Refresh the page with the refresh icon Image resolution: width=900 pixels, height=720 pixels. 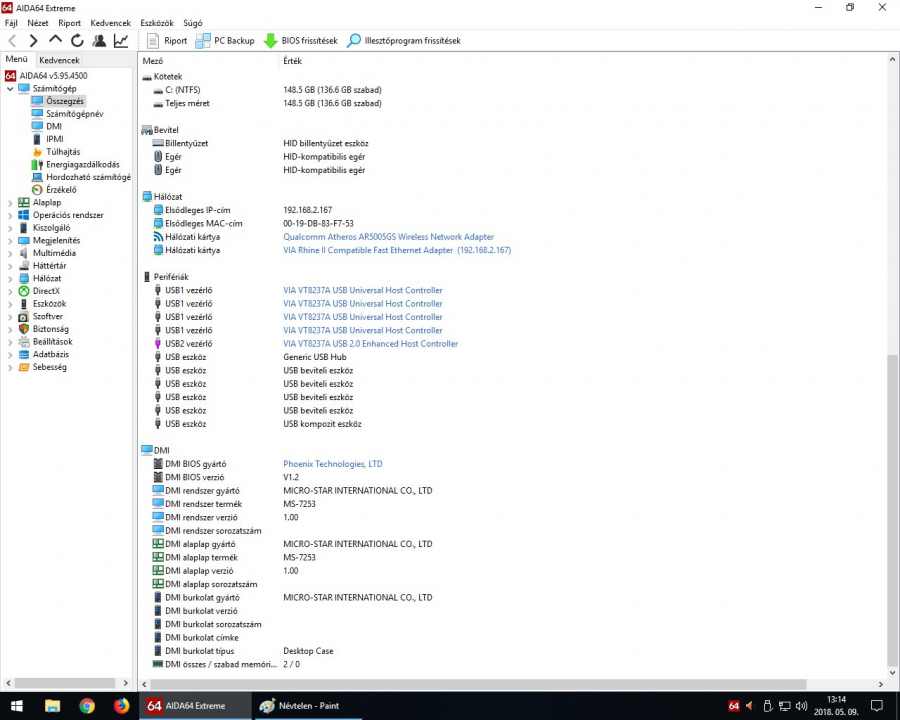click(x=77, y=41)
